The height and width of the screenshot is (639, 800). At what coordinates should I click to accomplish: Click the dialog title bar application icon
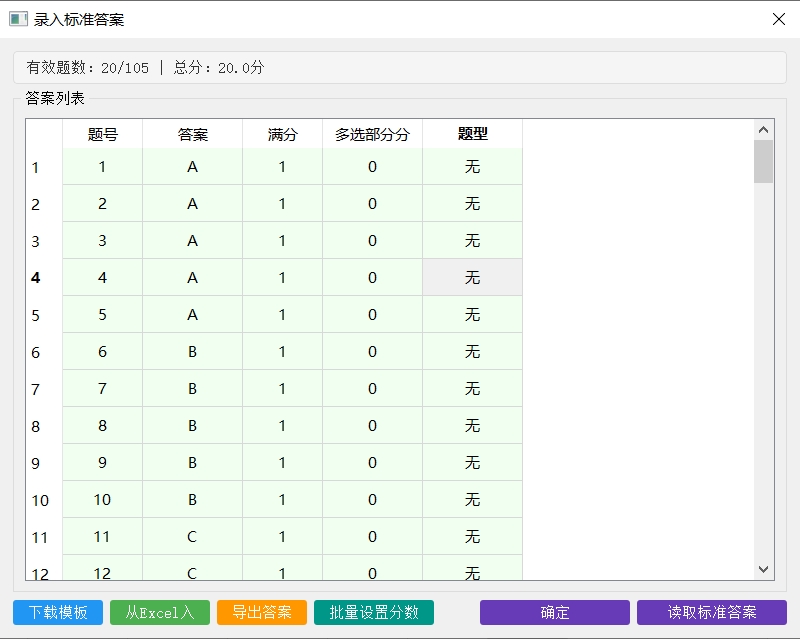tap(18, 19)
